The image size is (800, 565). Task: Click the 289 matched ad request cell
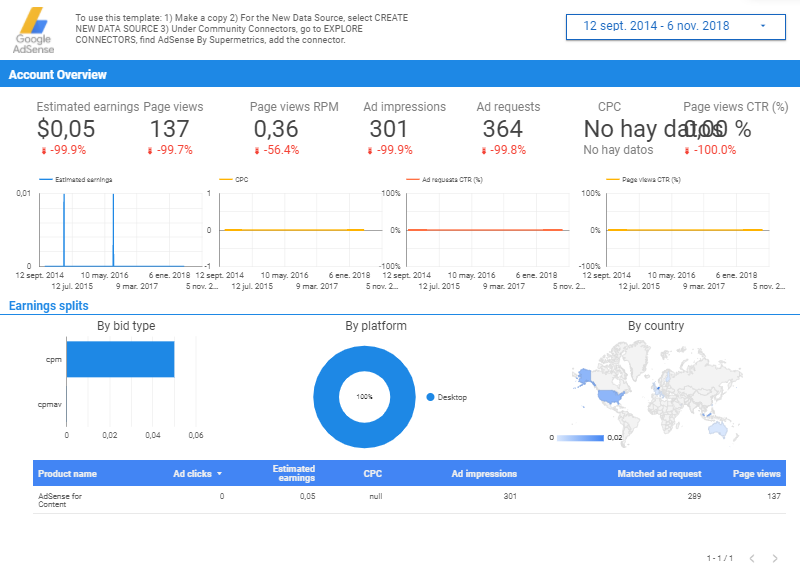(694, 496)
